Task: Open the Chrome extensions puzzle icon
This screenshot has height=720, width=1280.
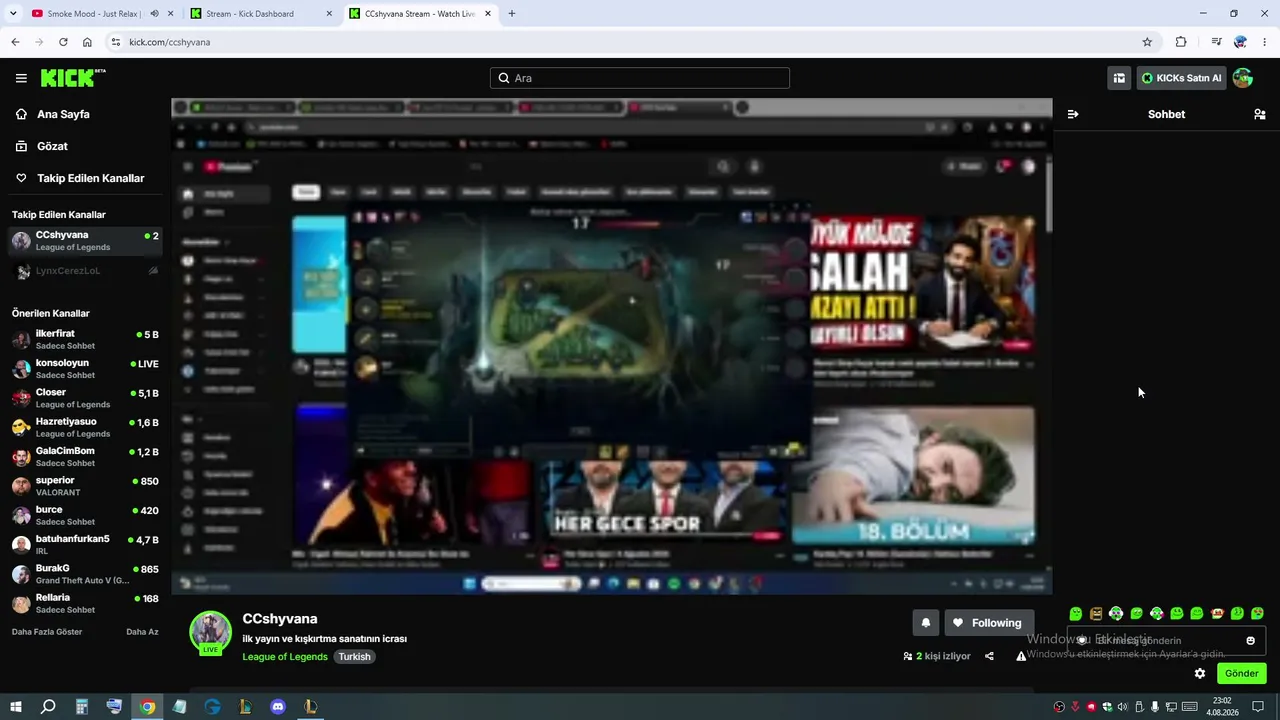Action: [1181, 42]
